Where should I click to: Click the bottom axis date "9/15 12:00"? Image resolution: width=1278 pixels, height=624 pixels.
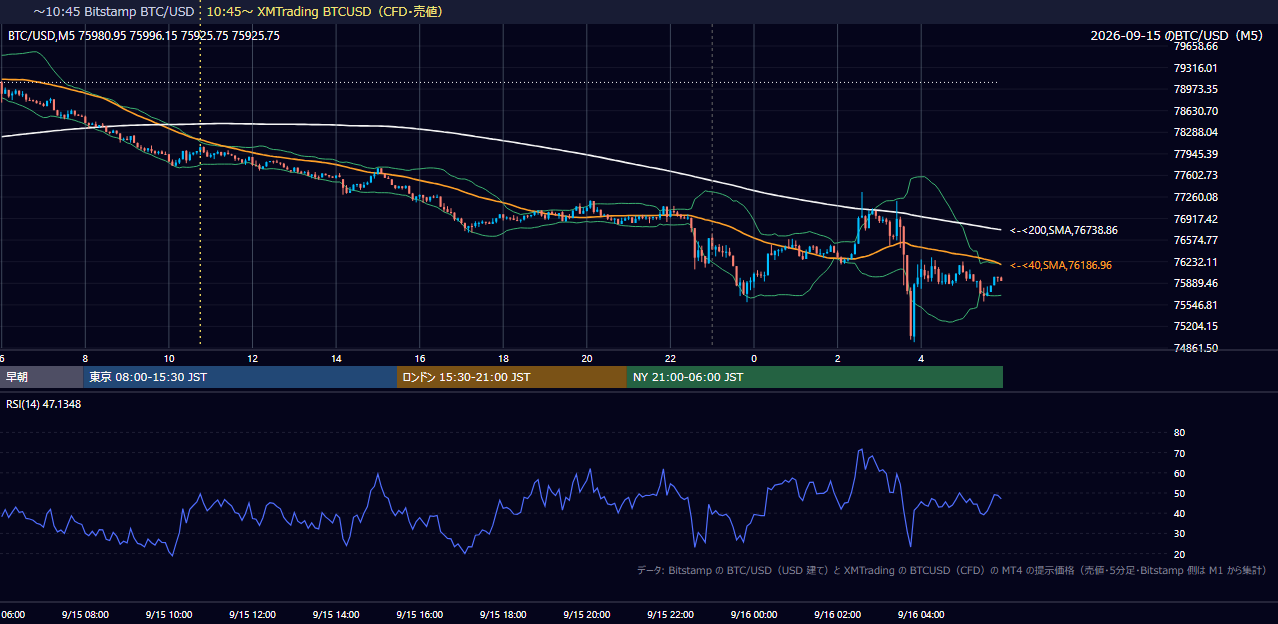[x=253, y=615]
